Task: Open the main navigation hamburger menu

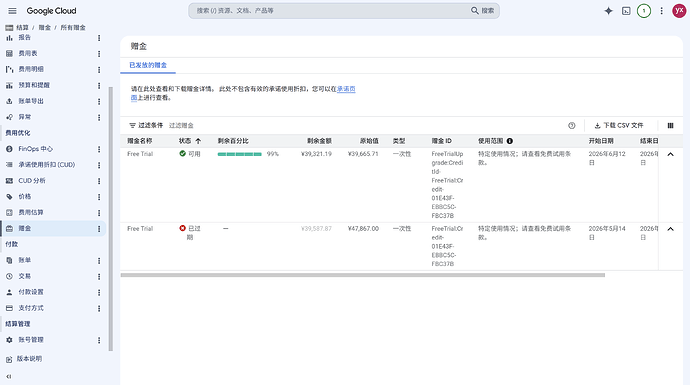Action: tap(12, 11)
